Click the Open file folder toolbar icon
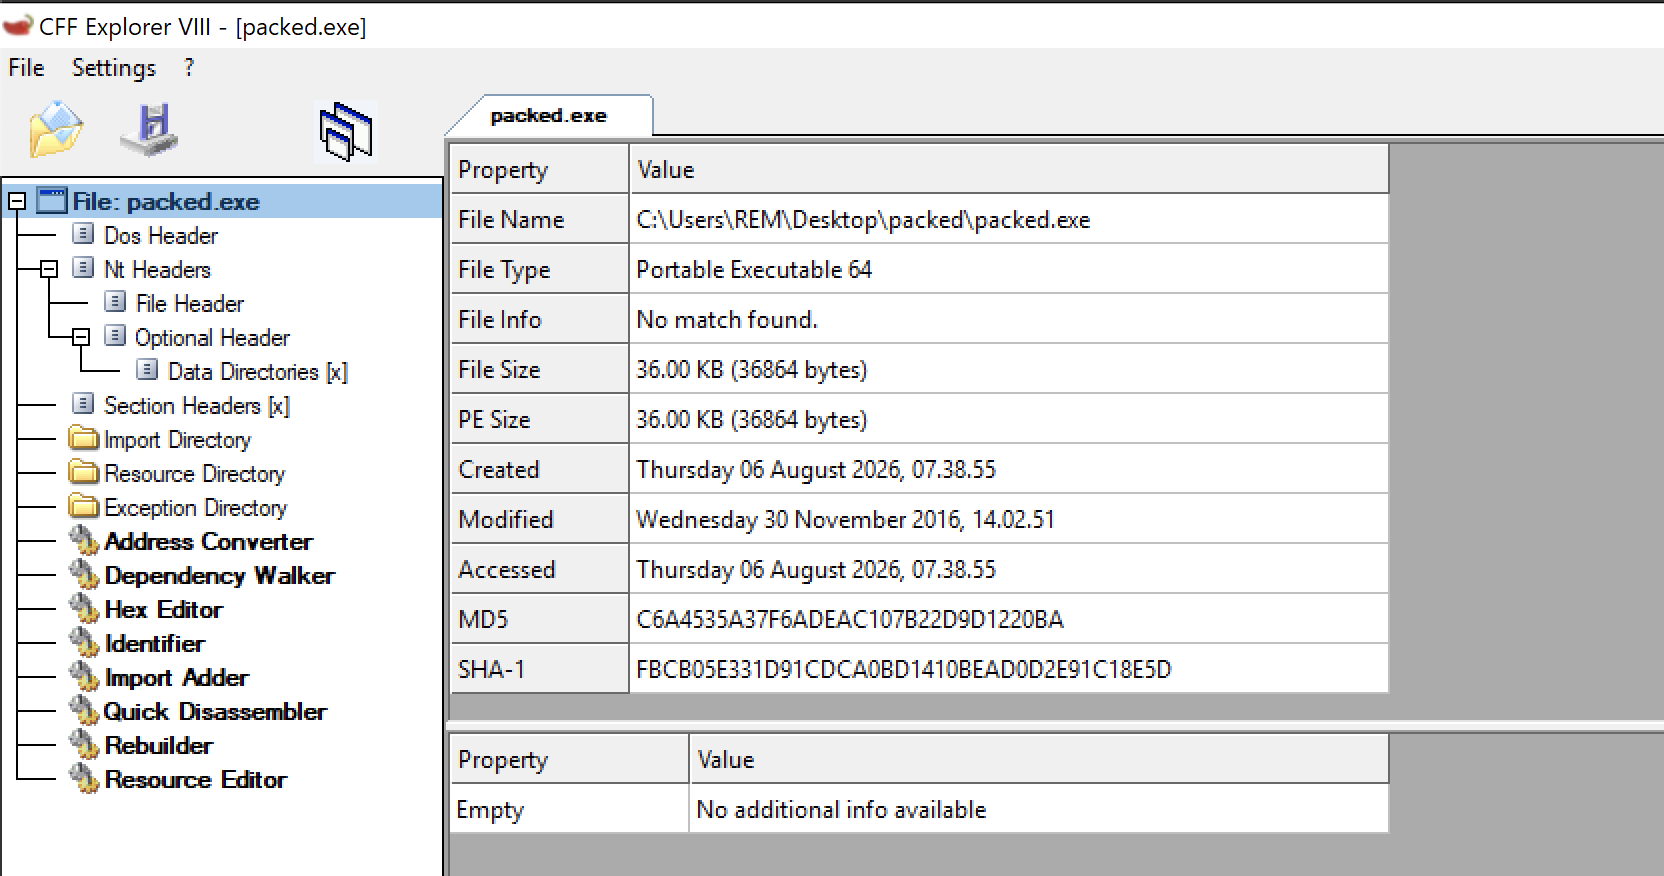Screen dimensions: 1664x876 click(56, 130)
